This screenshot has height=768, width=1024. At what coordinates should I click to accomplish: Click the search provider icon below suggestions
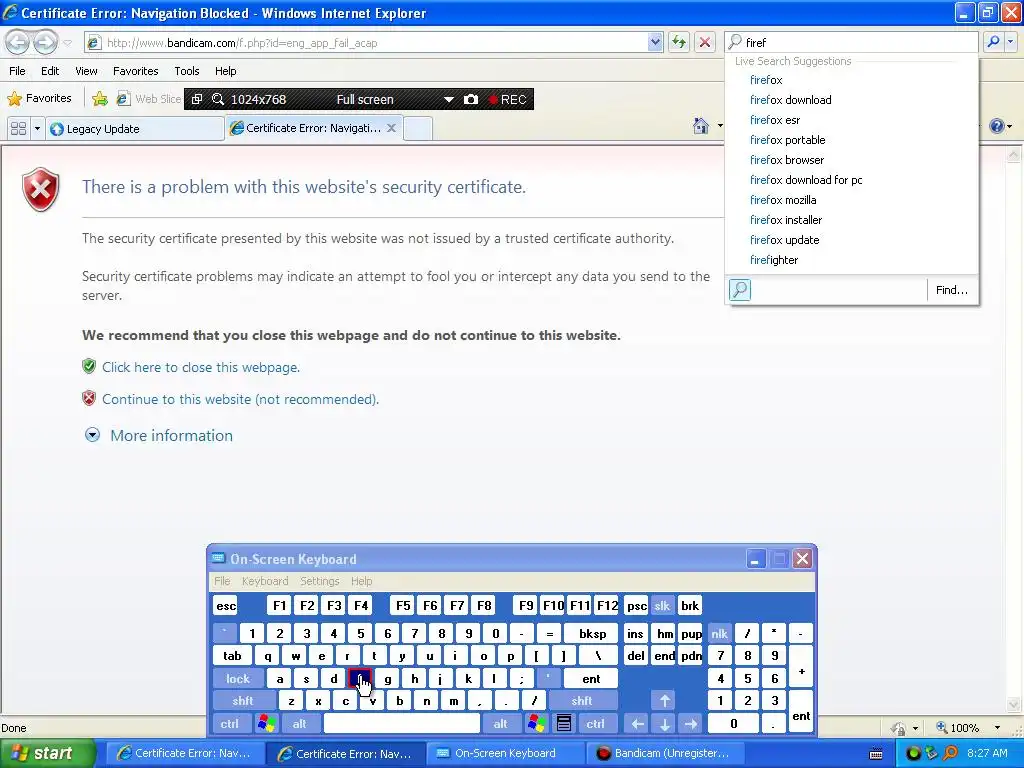[740, 289]
